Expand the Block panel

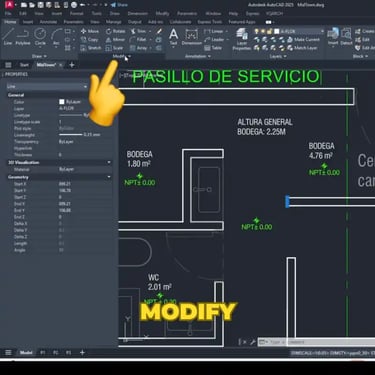360,56
